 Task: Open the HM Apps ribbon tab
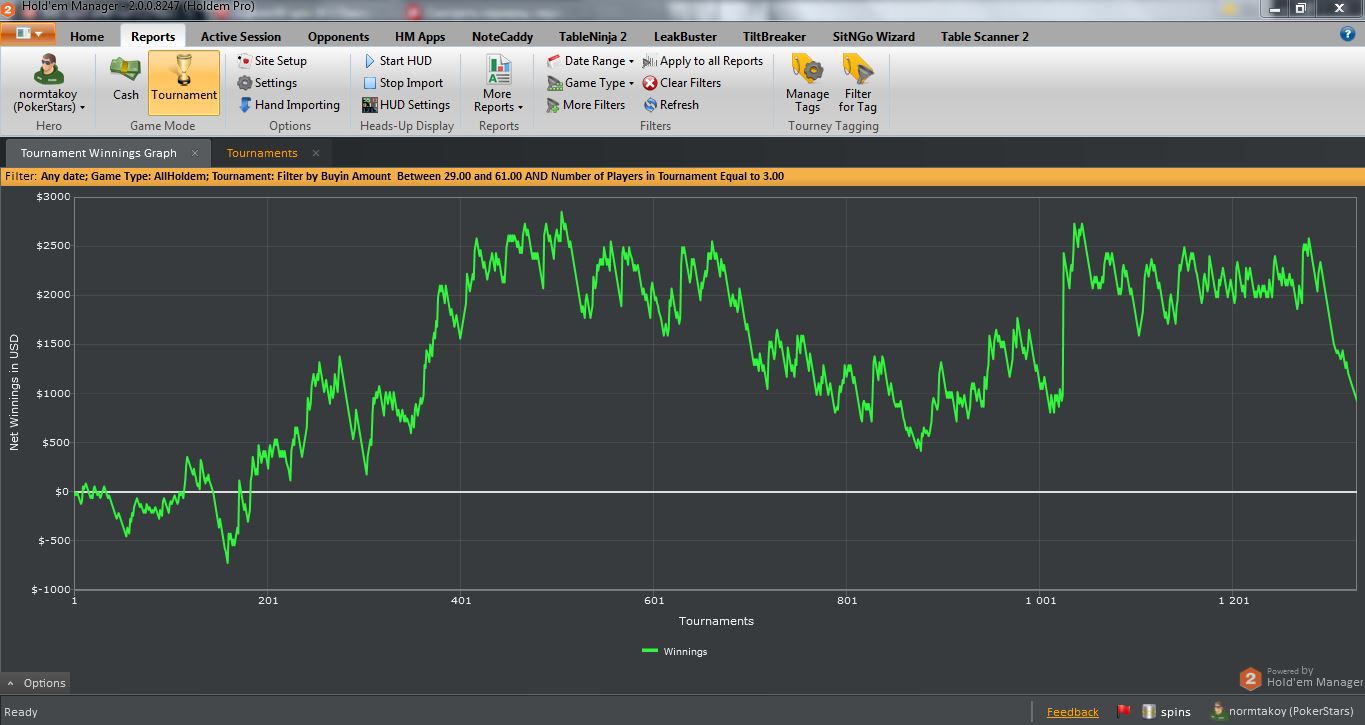[x=420, y=37]
